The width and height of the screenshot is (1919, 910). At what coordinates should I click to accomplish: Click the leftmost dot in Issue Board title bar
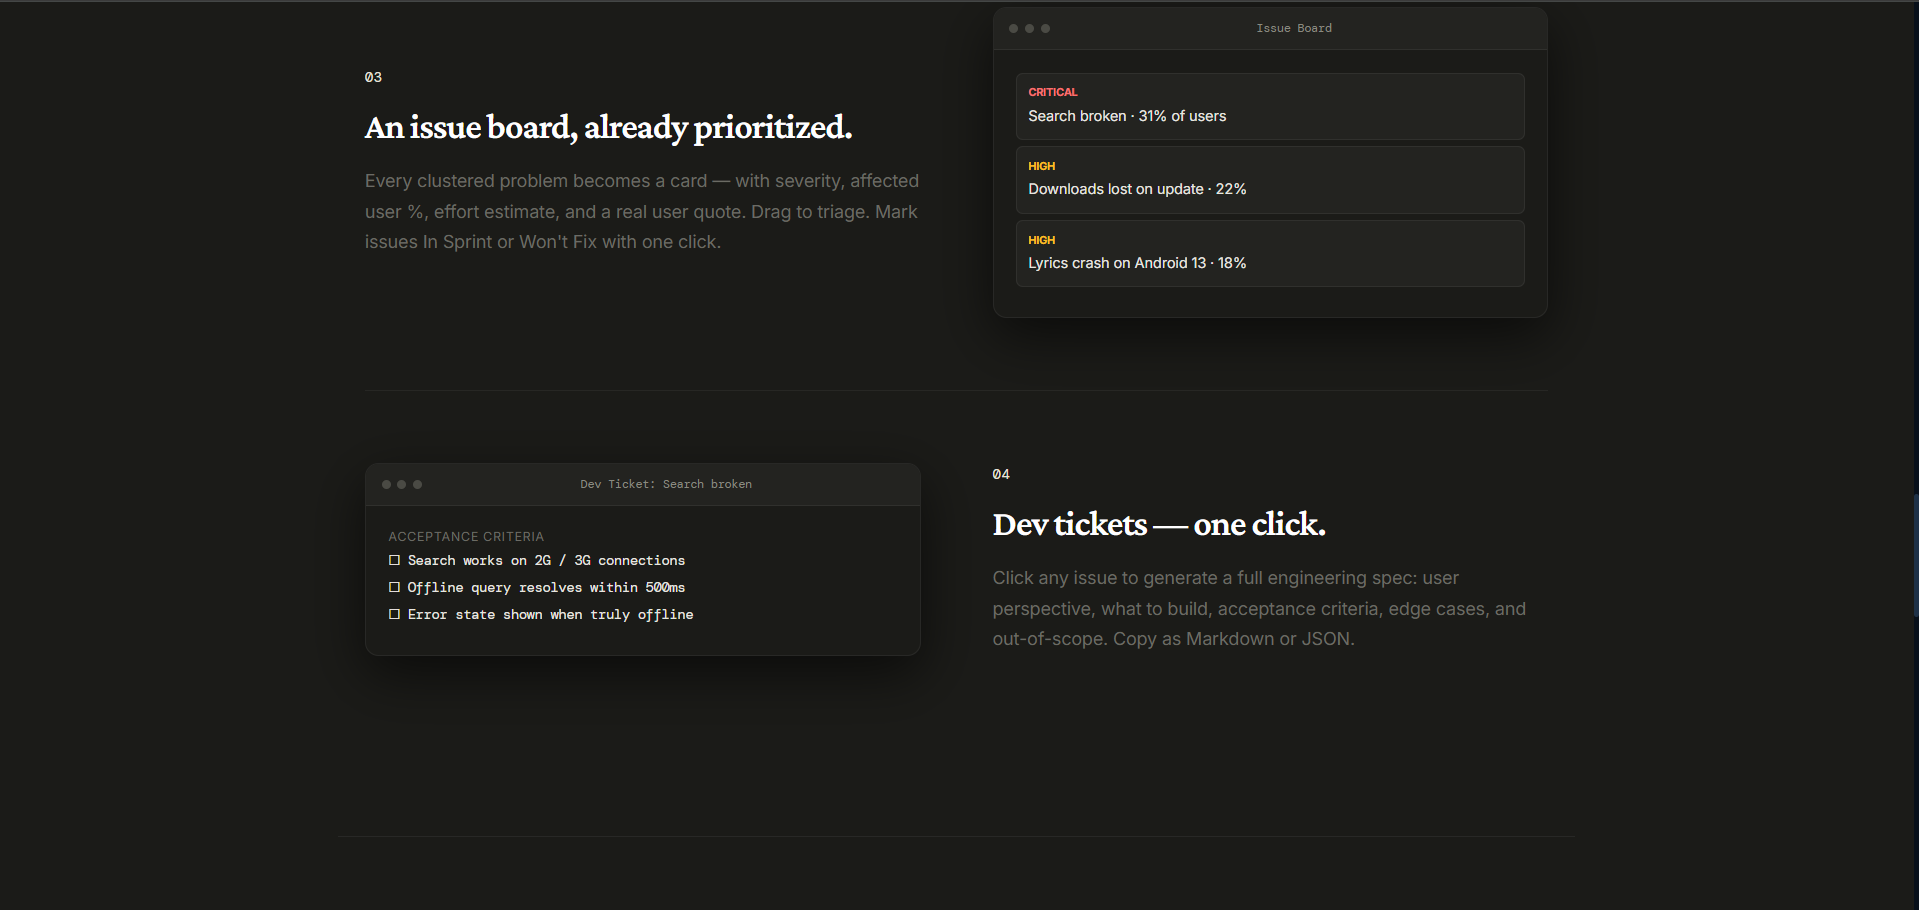pos(1013,29)
